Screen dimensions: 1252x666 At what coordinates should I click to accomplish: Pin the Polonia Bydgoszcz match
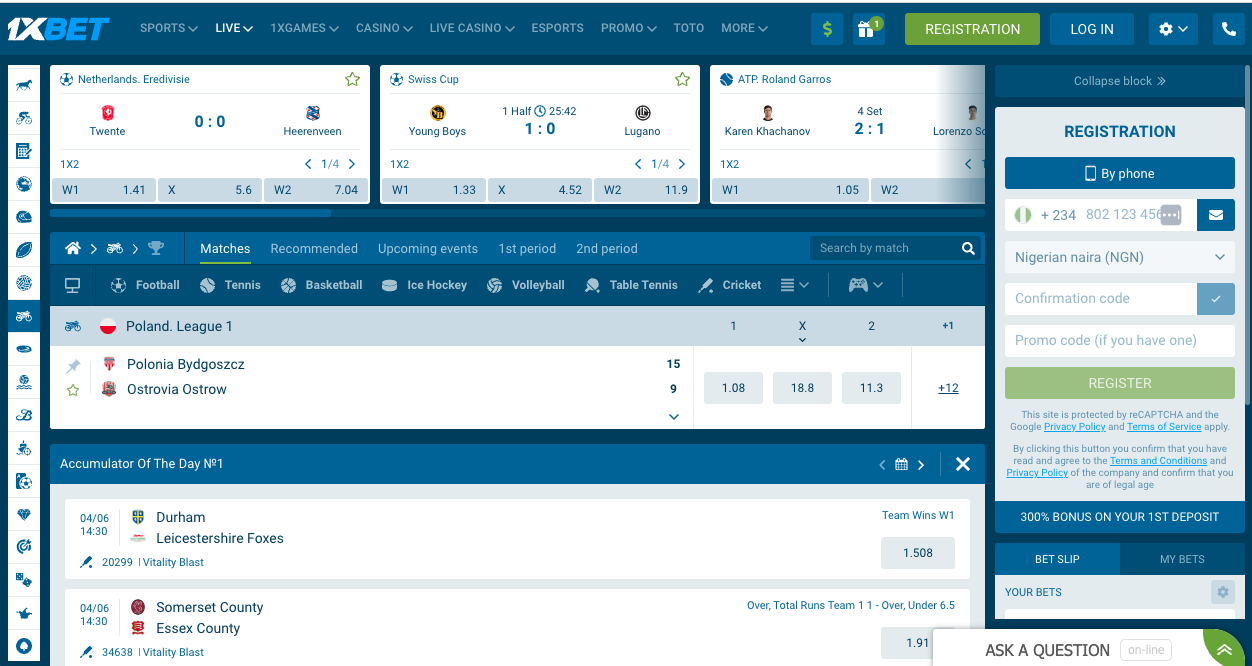(73, 367)
